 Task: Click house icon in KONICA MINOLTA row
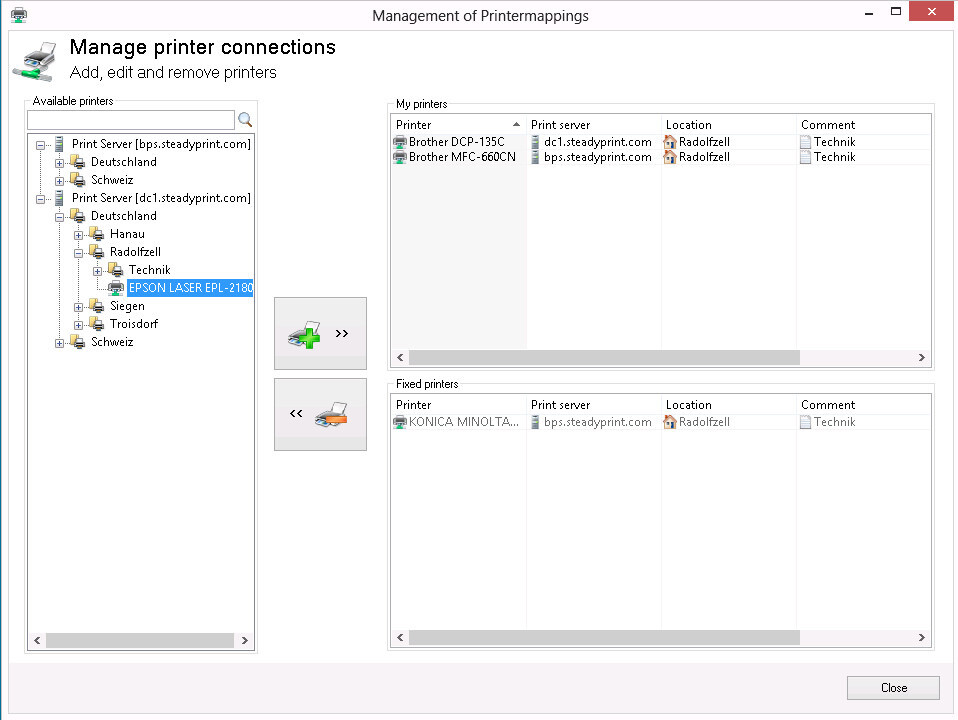[x=670, y=422]
